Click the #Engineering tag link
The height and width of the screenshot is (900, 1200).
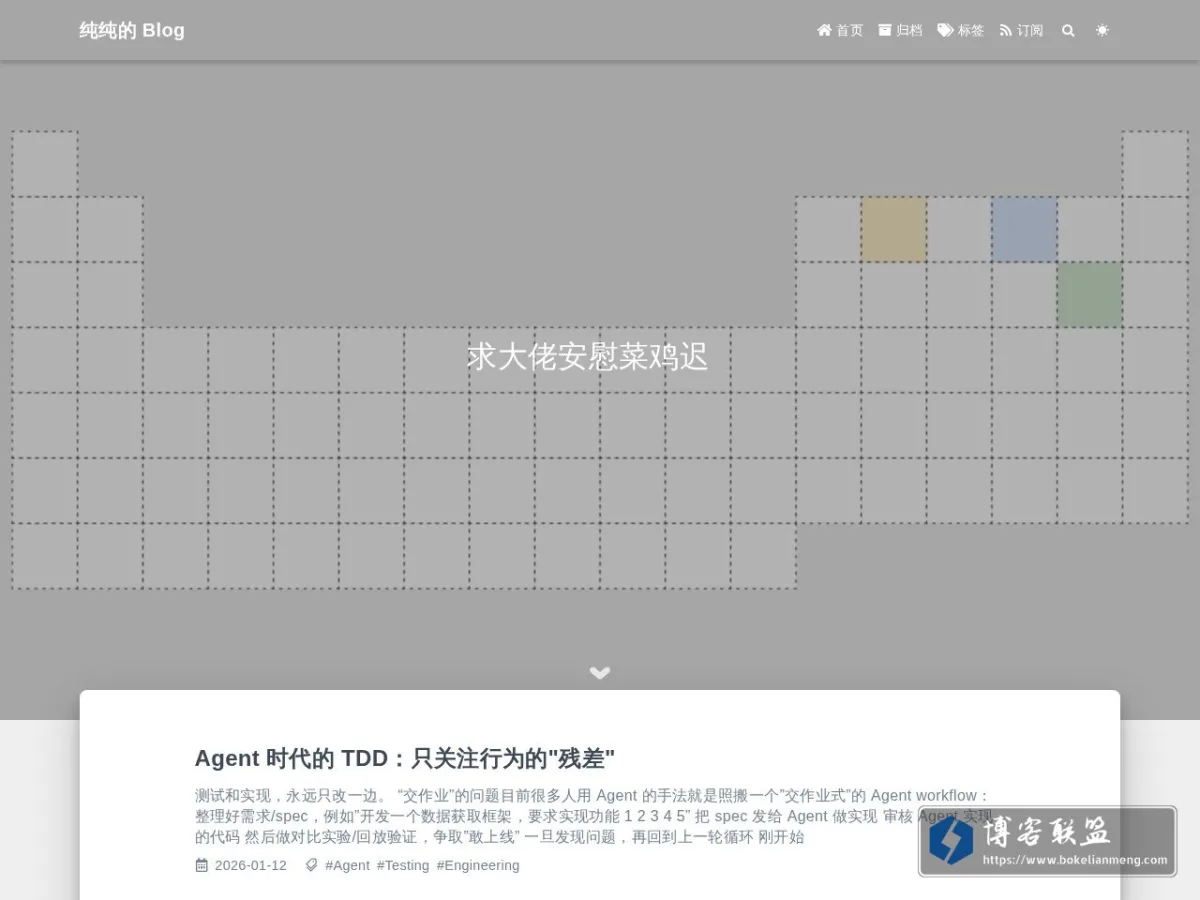[478, 865]
